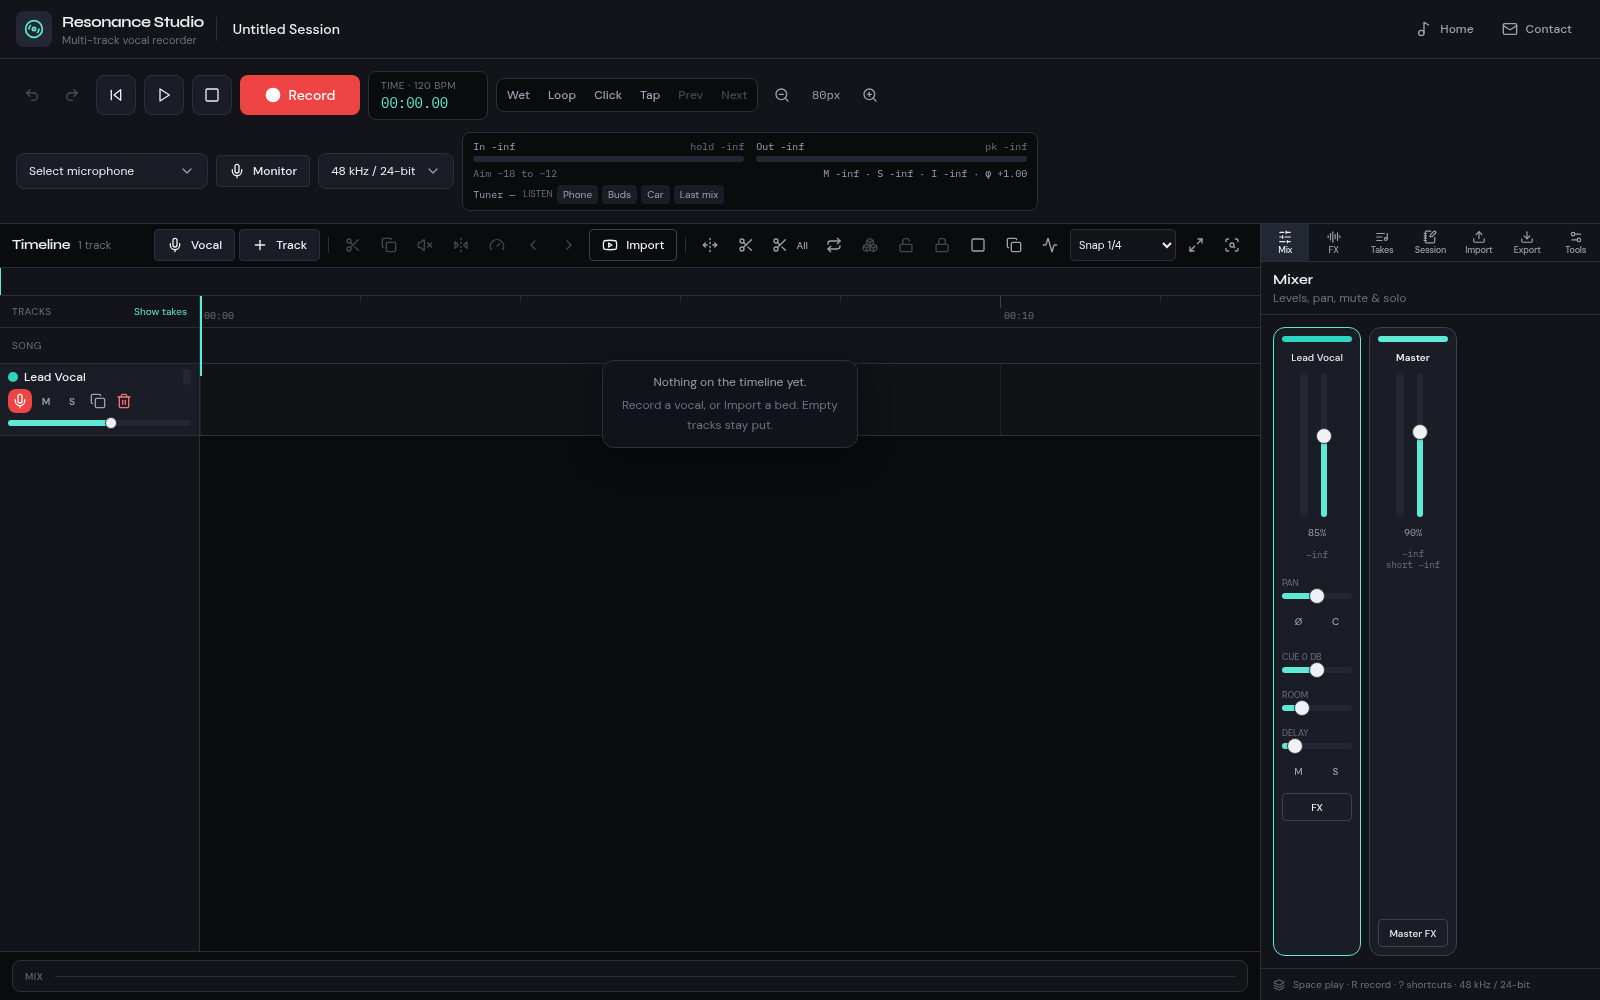Open Master FX in the mixer

point(1413,934)
